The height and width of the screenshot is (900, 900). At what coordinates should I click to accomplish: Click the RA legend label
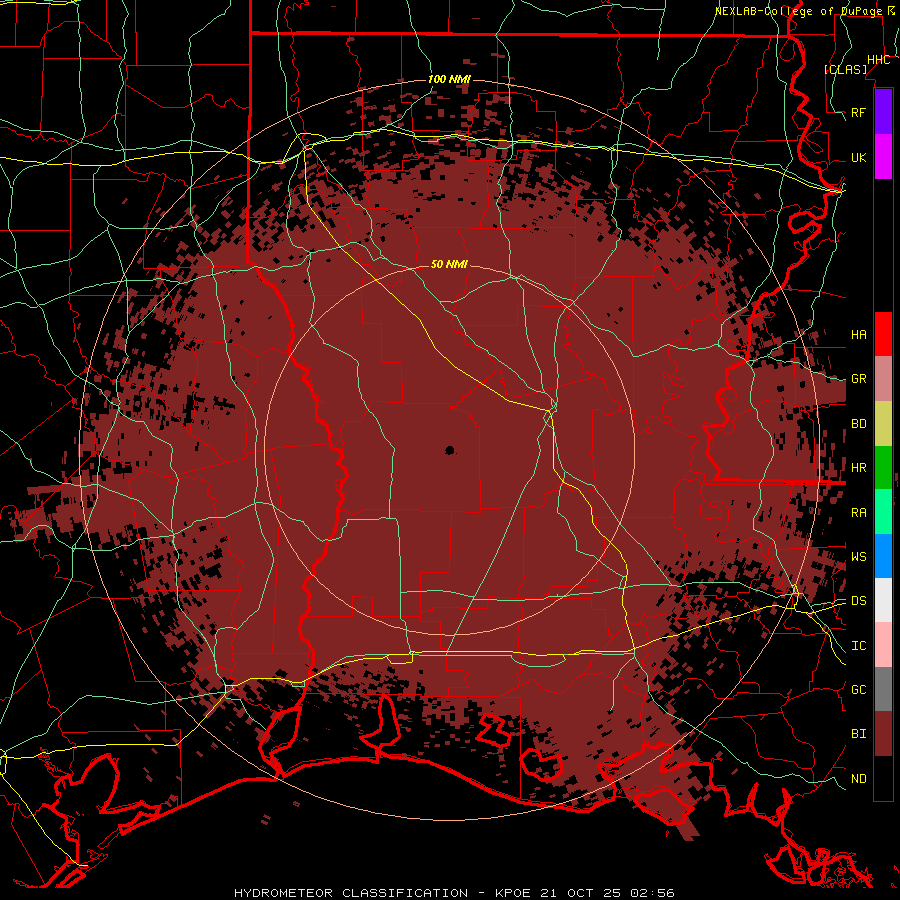click(859, 513)
